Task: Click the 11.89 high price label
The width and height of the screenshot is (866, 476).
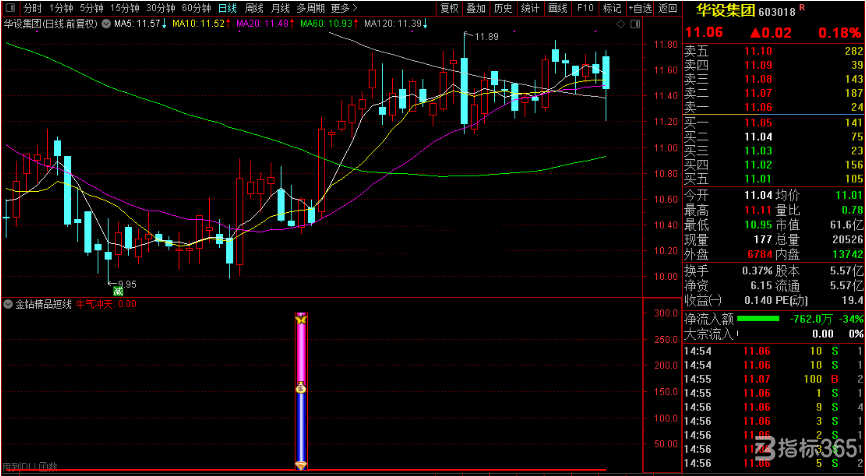Action: point(486,36)
